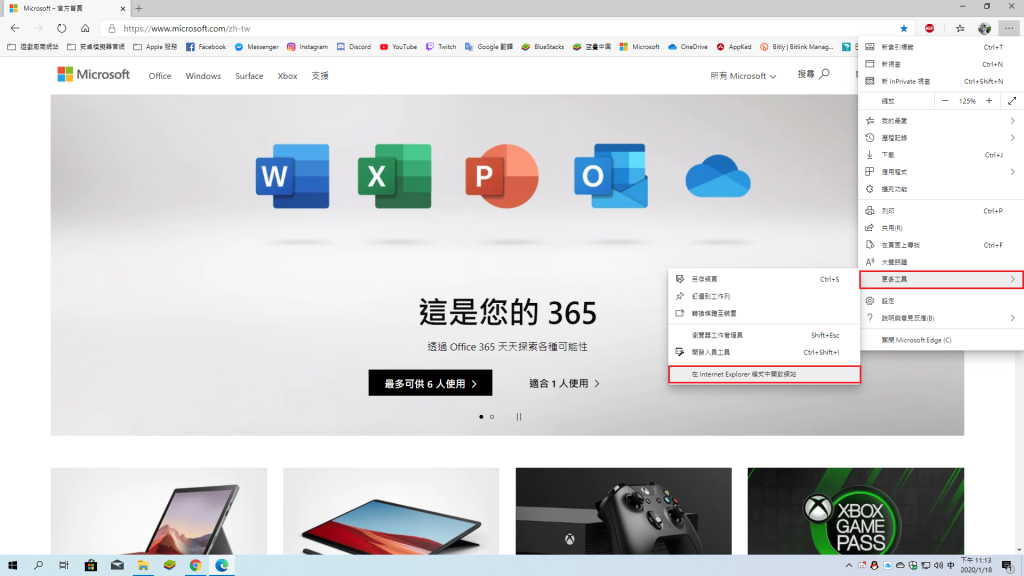This screenshot has height=576, width=1024.
Task: Click the browser refresh button
Action: [x=62, y=28]
